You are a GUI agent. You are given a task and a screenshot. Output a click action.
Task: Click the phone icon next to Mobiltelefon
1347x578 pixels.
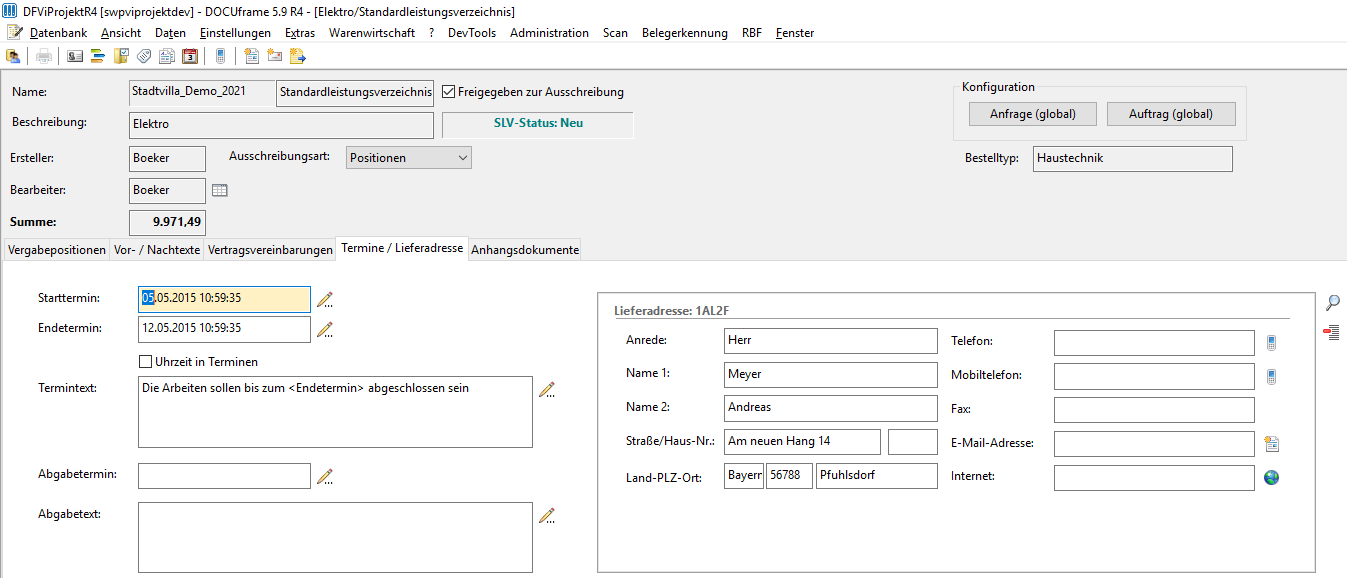1271,377
